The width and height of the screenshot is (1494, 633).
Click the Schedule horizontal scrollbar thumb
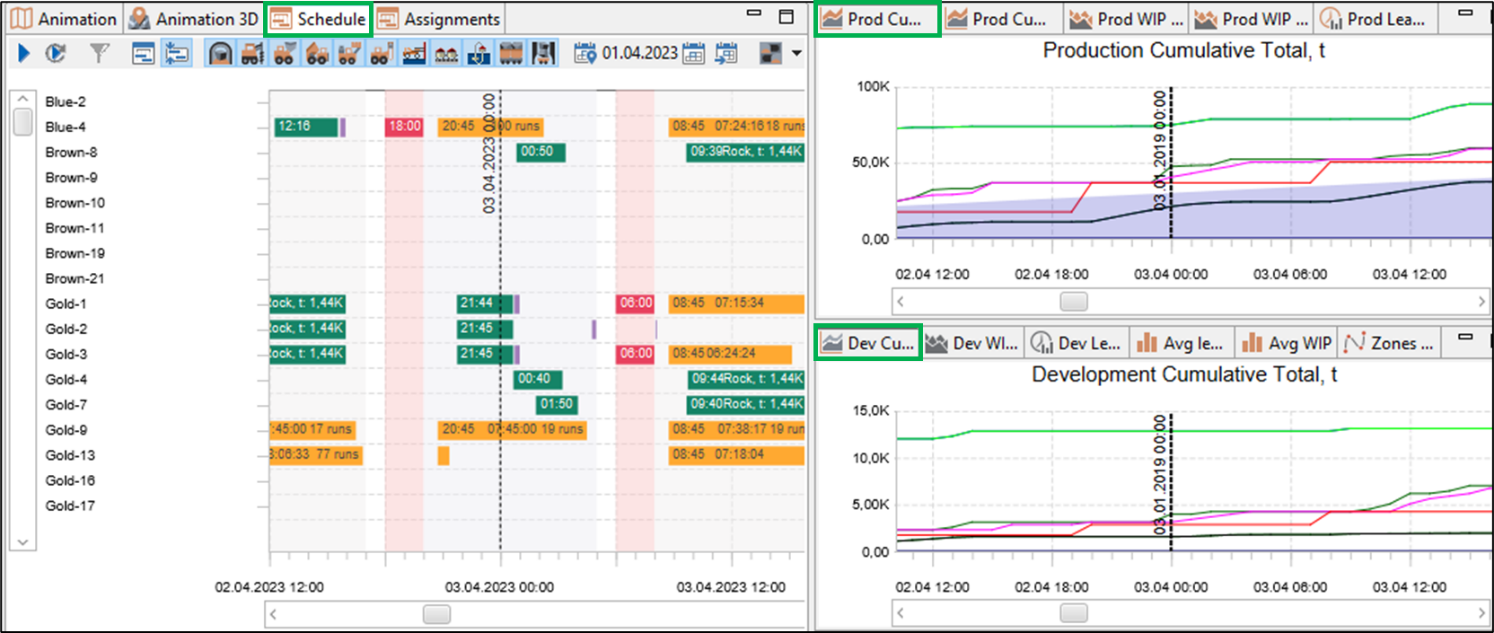[x=436, y=615]
